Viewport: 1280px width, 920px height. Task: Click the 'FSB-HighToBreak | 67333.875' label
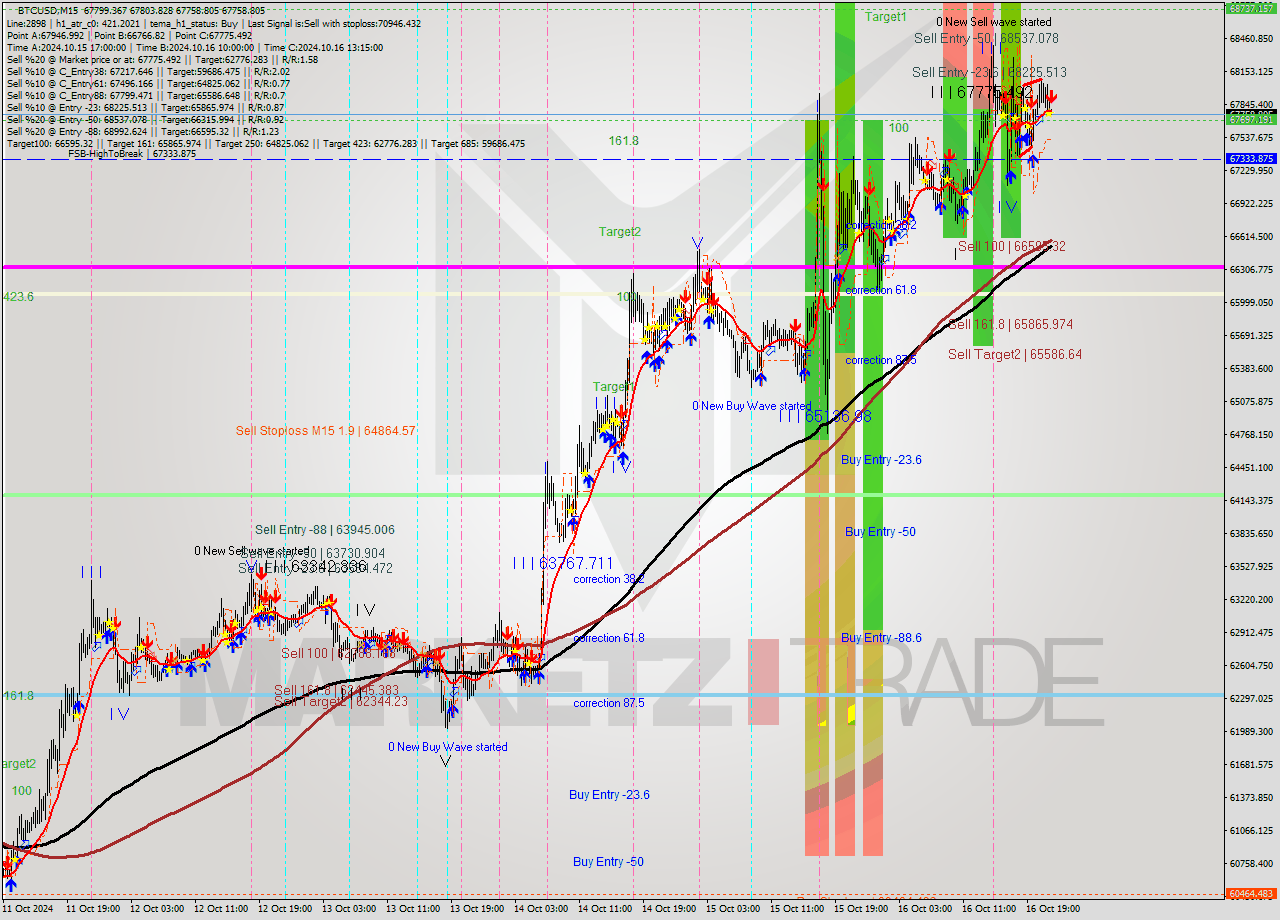click(132, 154)
